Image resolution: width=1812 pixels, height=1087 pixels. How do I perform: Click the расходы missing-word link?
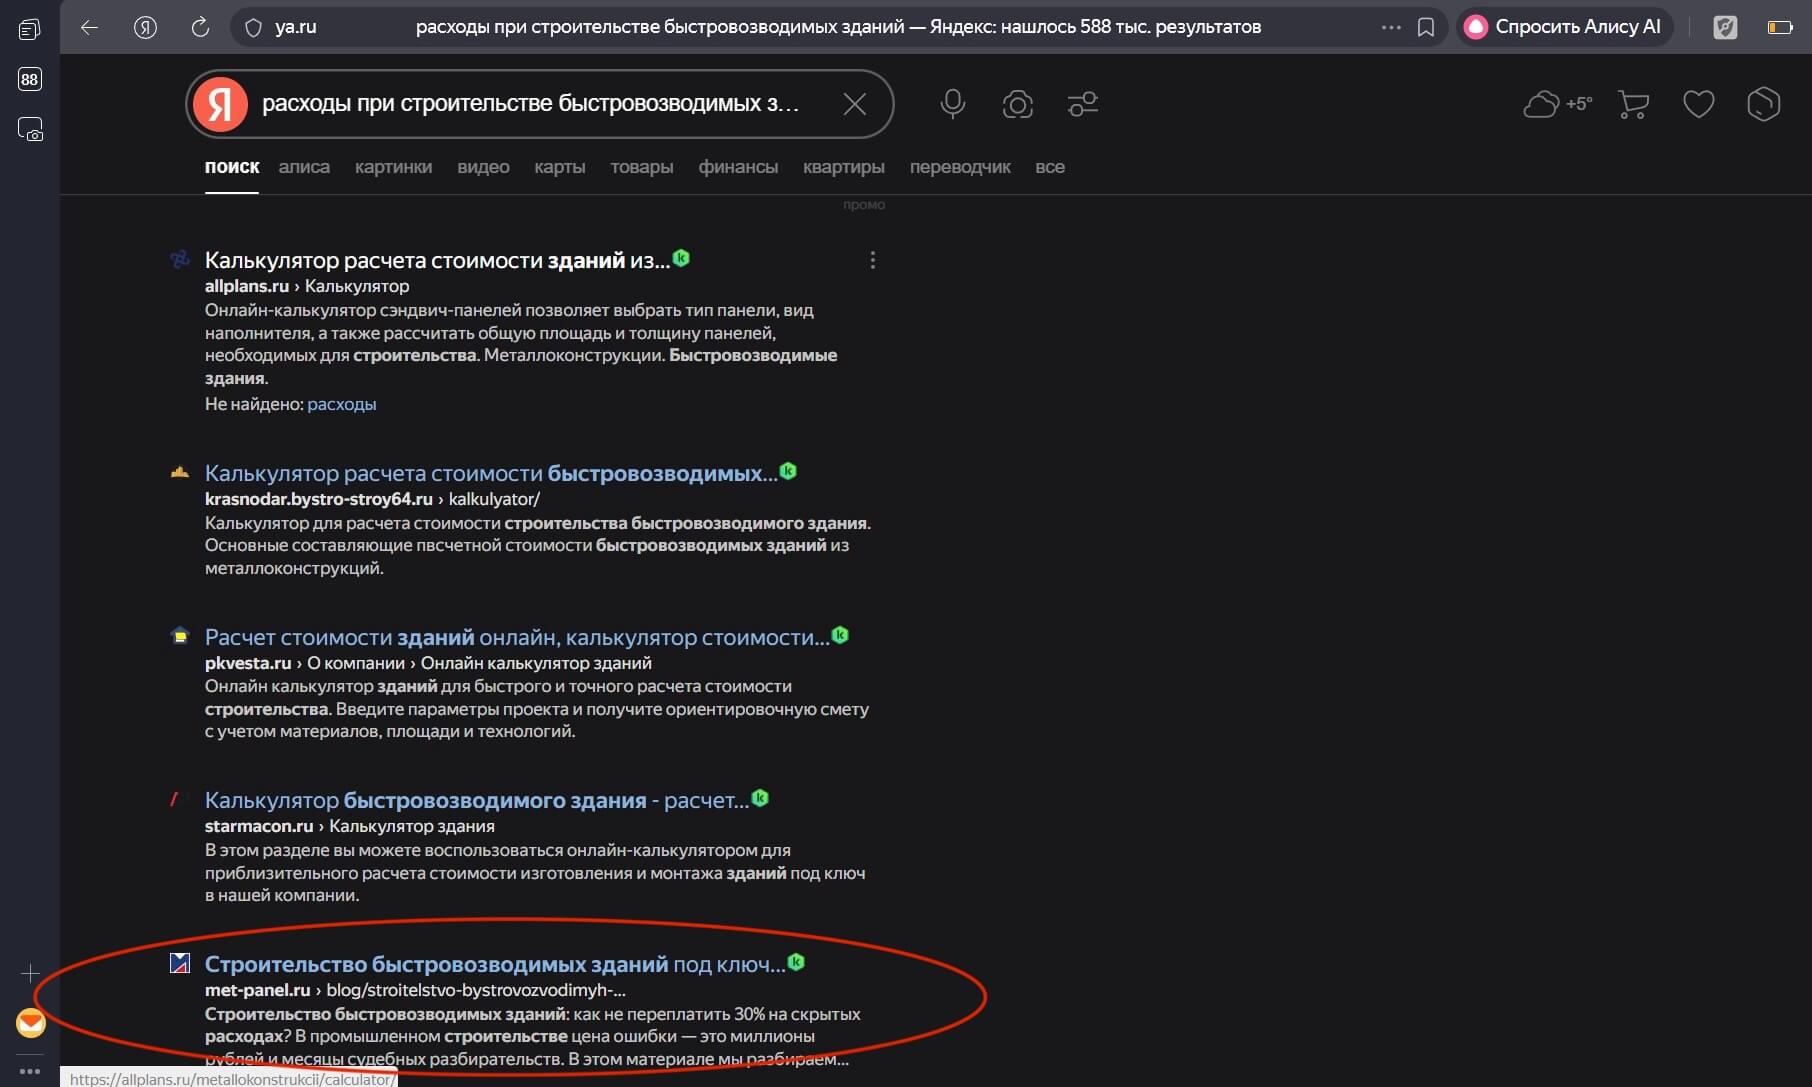click(342, 404)
